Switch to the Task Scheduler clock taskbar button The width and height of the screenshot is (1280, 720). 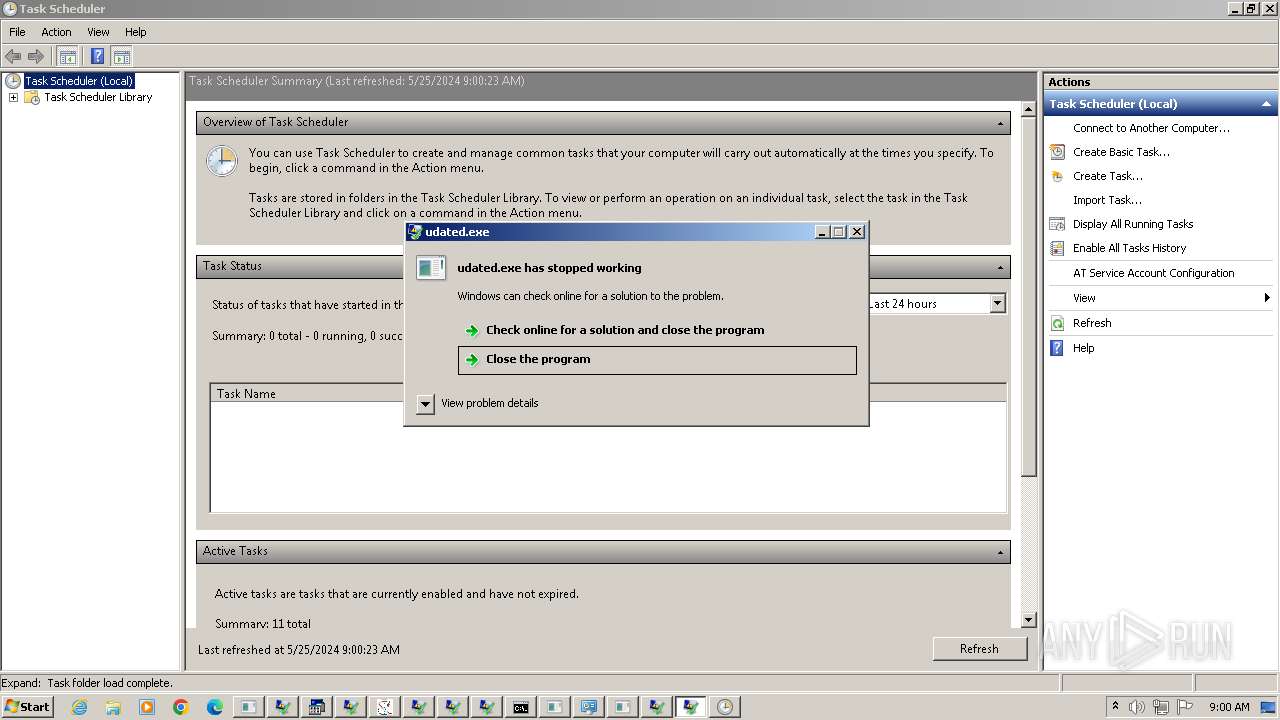click(x=725, y=707)
